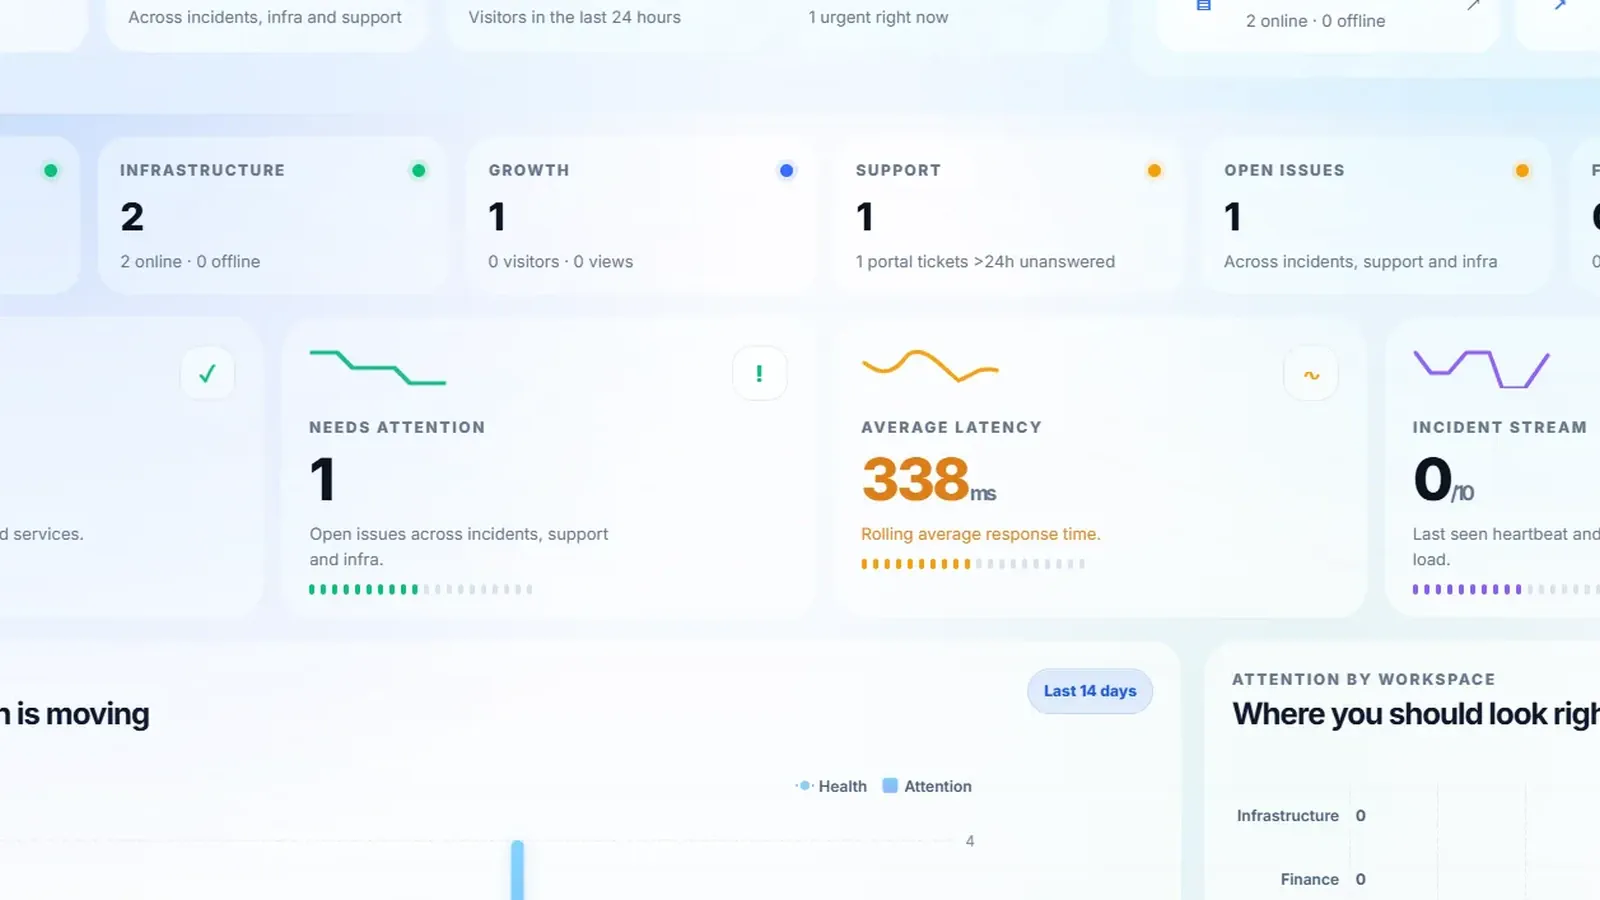This screenshot has height=900, width=1600.
Task: Click the INCIDENT STREAM label
Action: (1499, 427)
